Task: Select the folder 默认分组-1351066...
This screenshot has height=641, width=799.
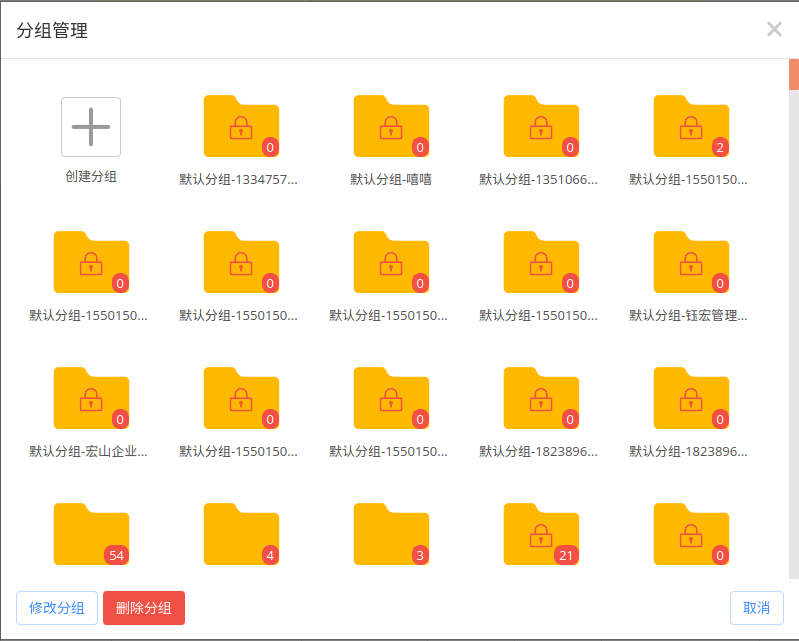Action: (541, 126)
